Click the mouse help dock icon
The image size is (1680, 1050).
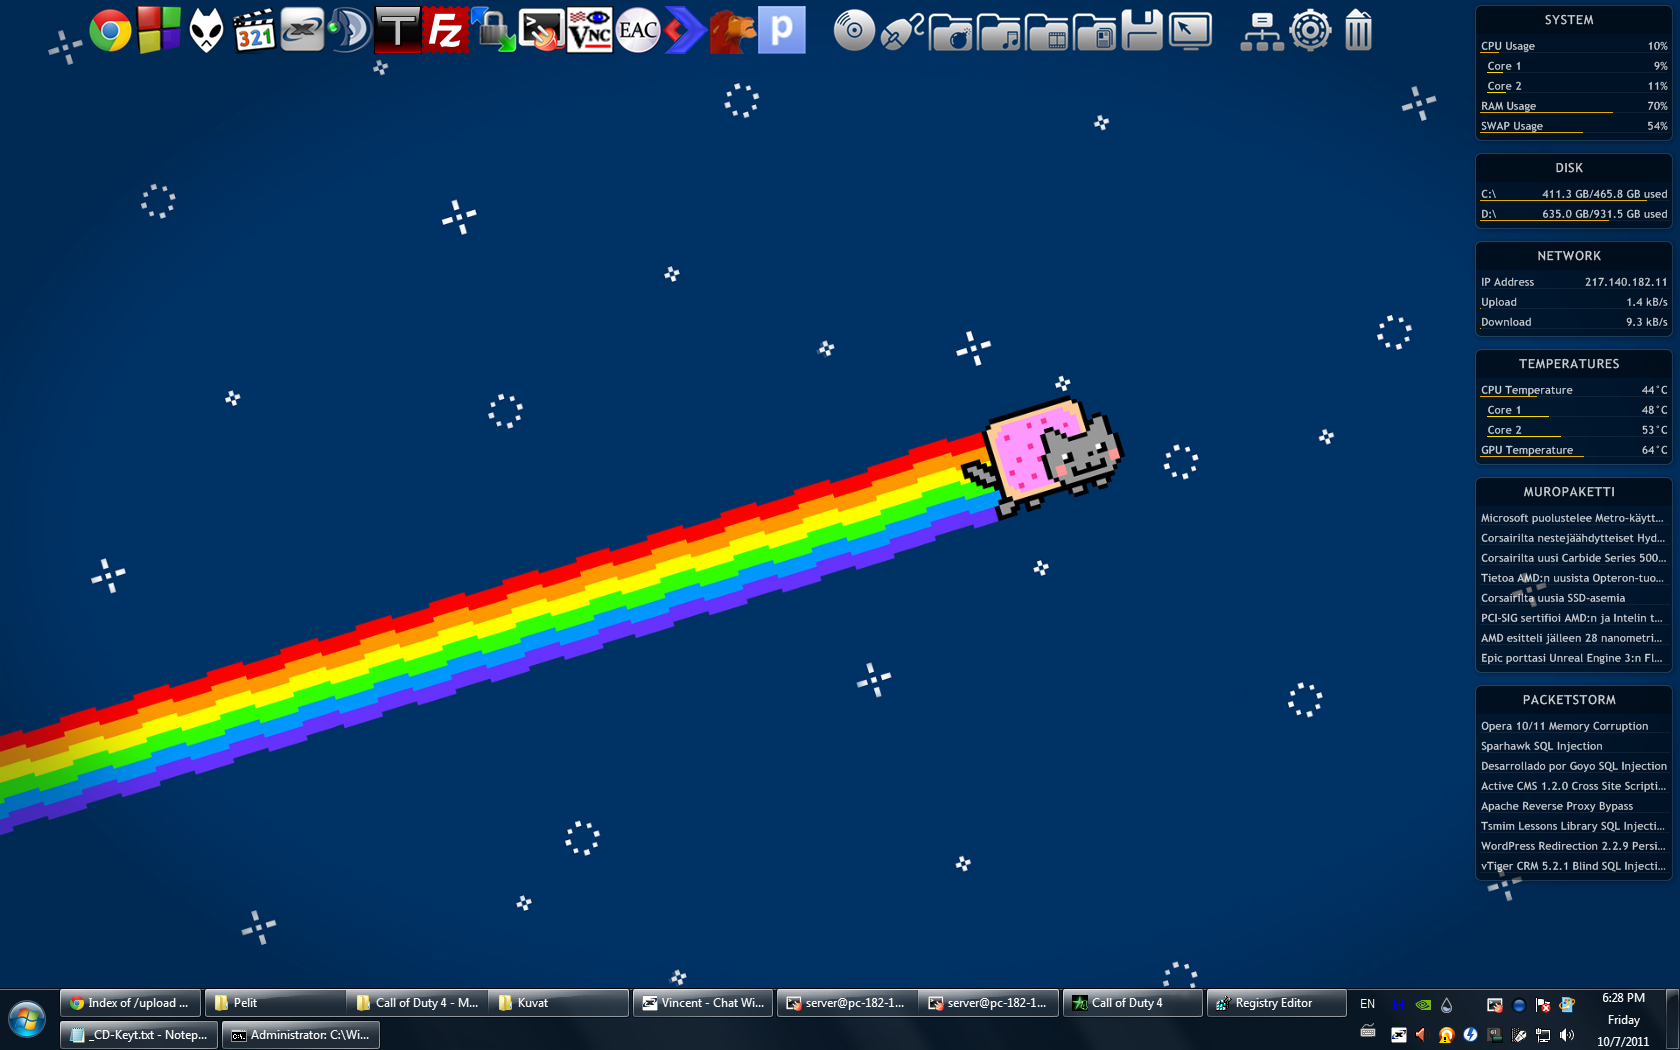(x=902, y=31)
